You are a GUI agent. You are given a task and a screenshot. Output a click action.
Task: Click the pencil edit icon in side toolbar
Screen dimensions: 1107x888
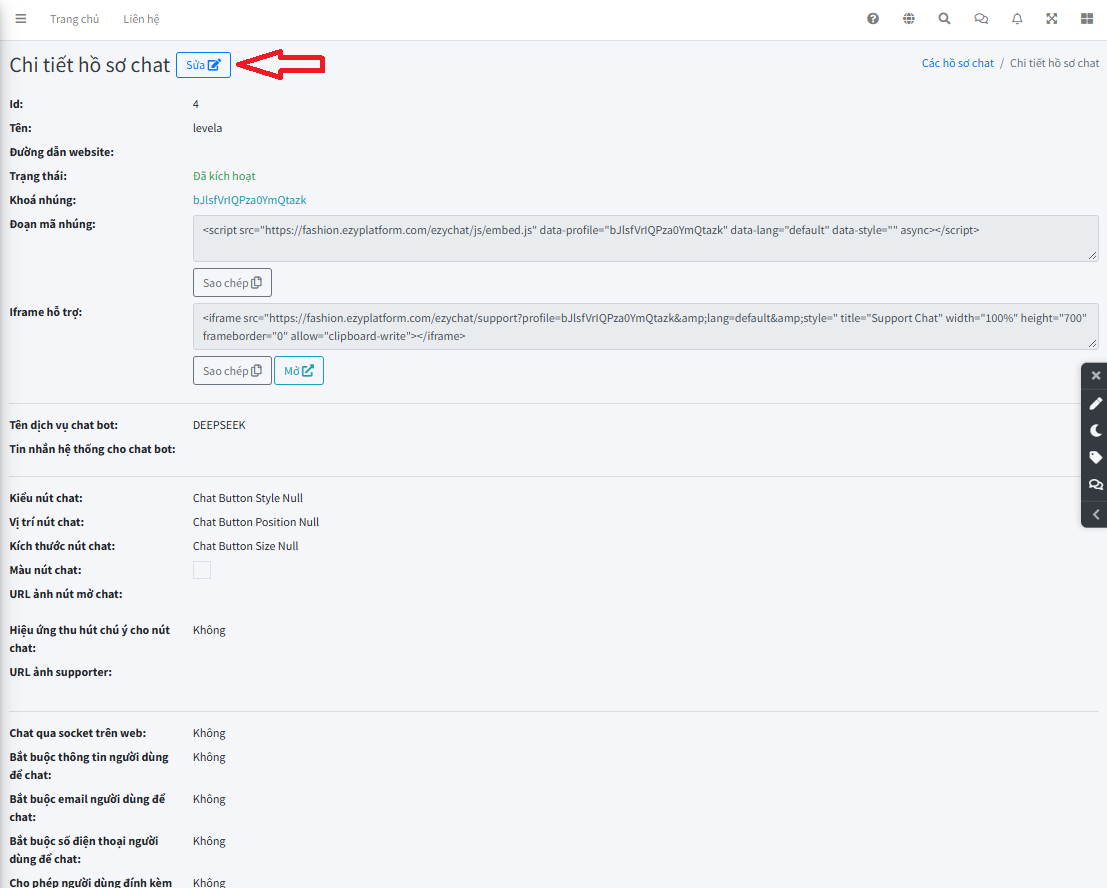1096,403
